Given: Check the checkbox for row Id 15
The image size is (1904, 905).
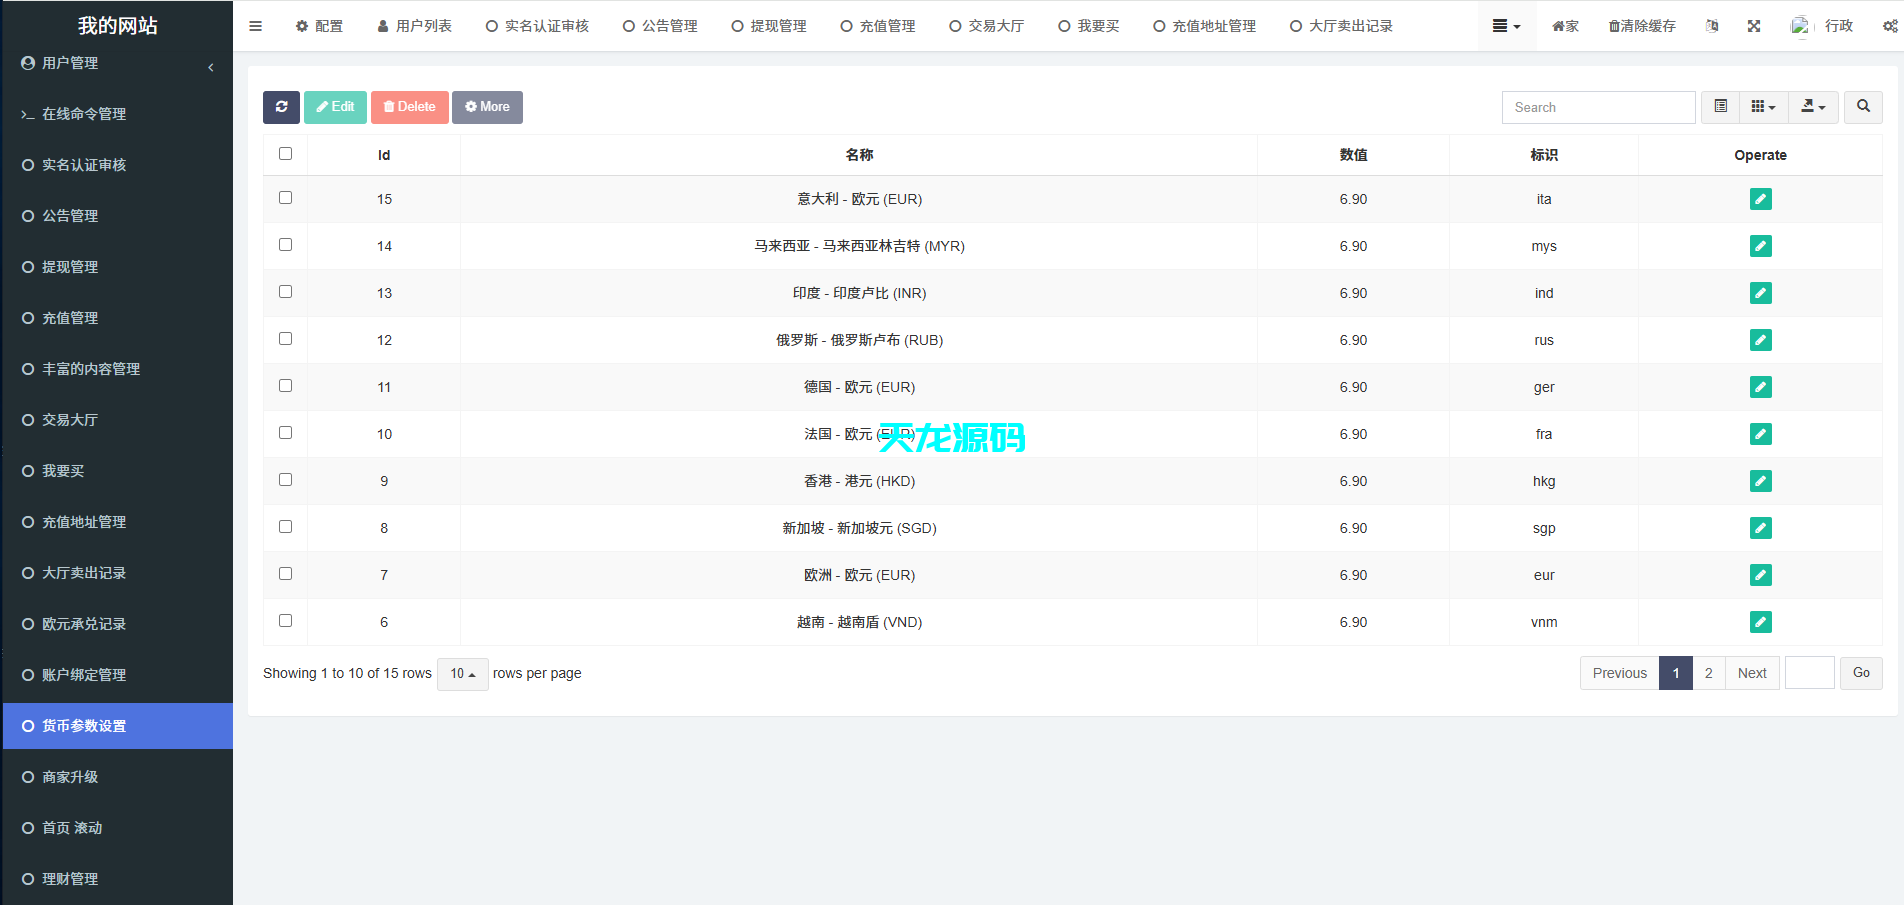Looking at the screenshot, I should tap(285, 198).
